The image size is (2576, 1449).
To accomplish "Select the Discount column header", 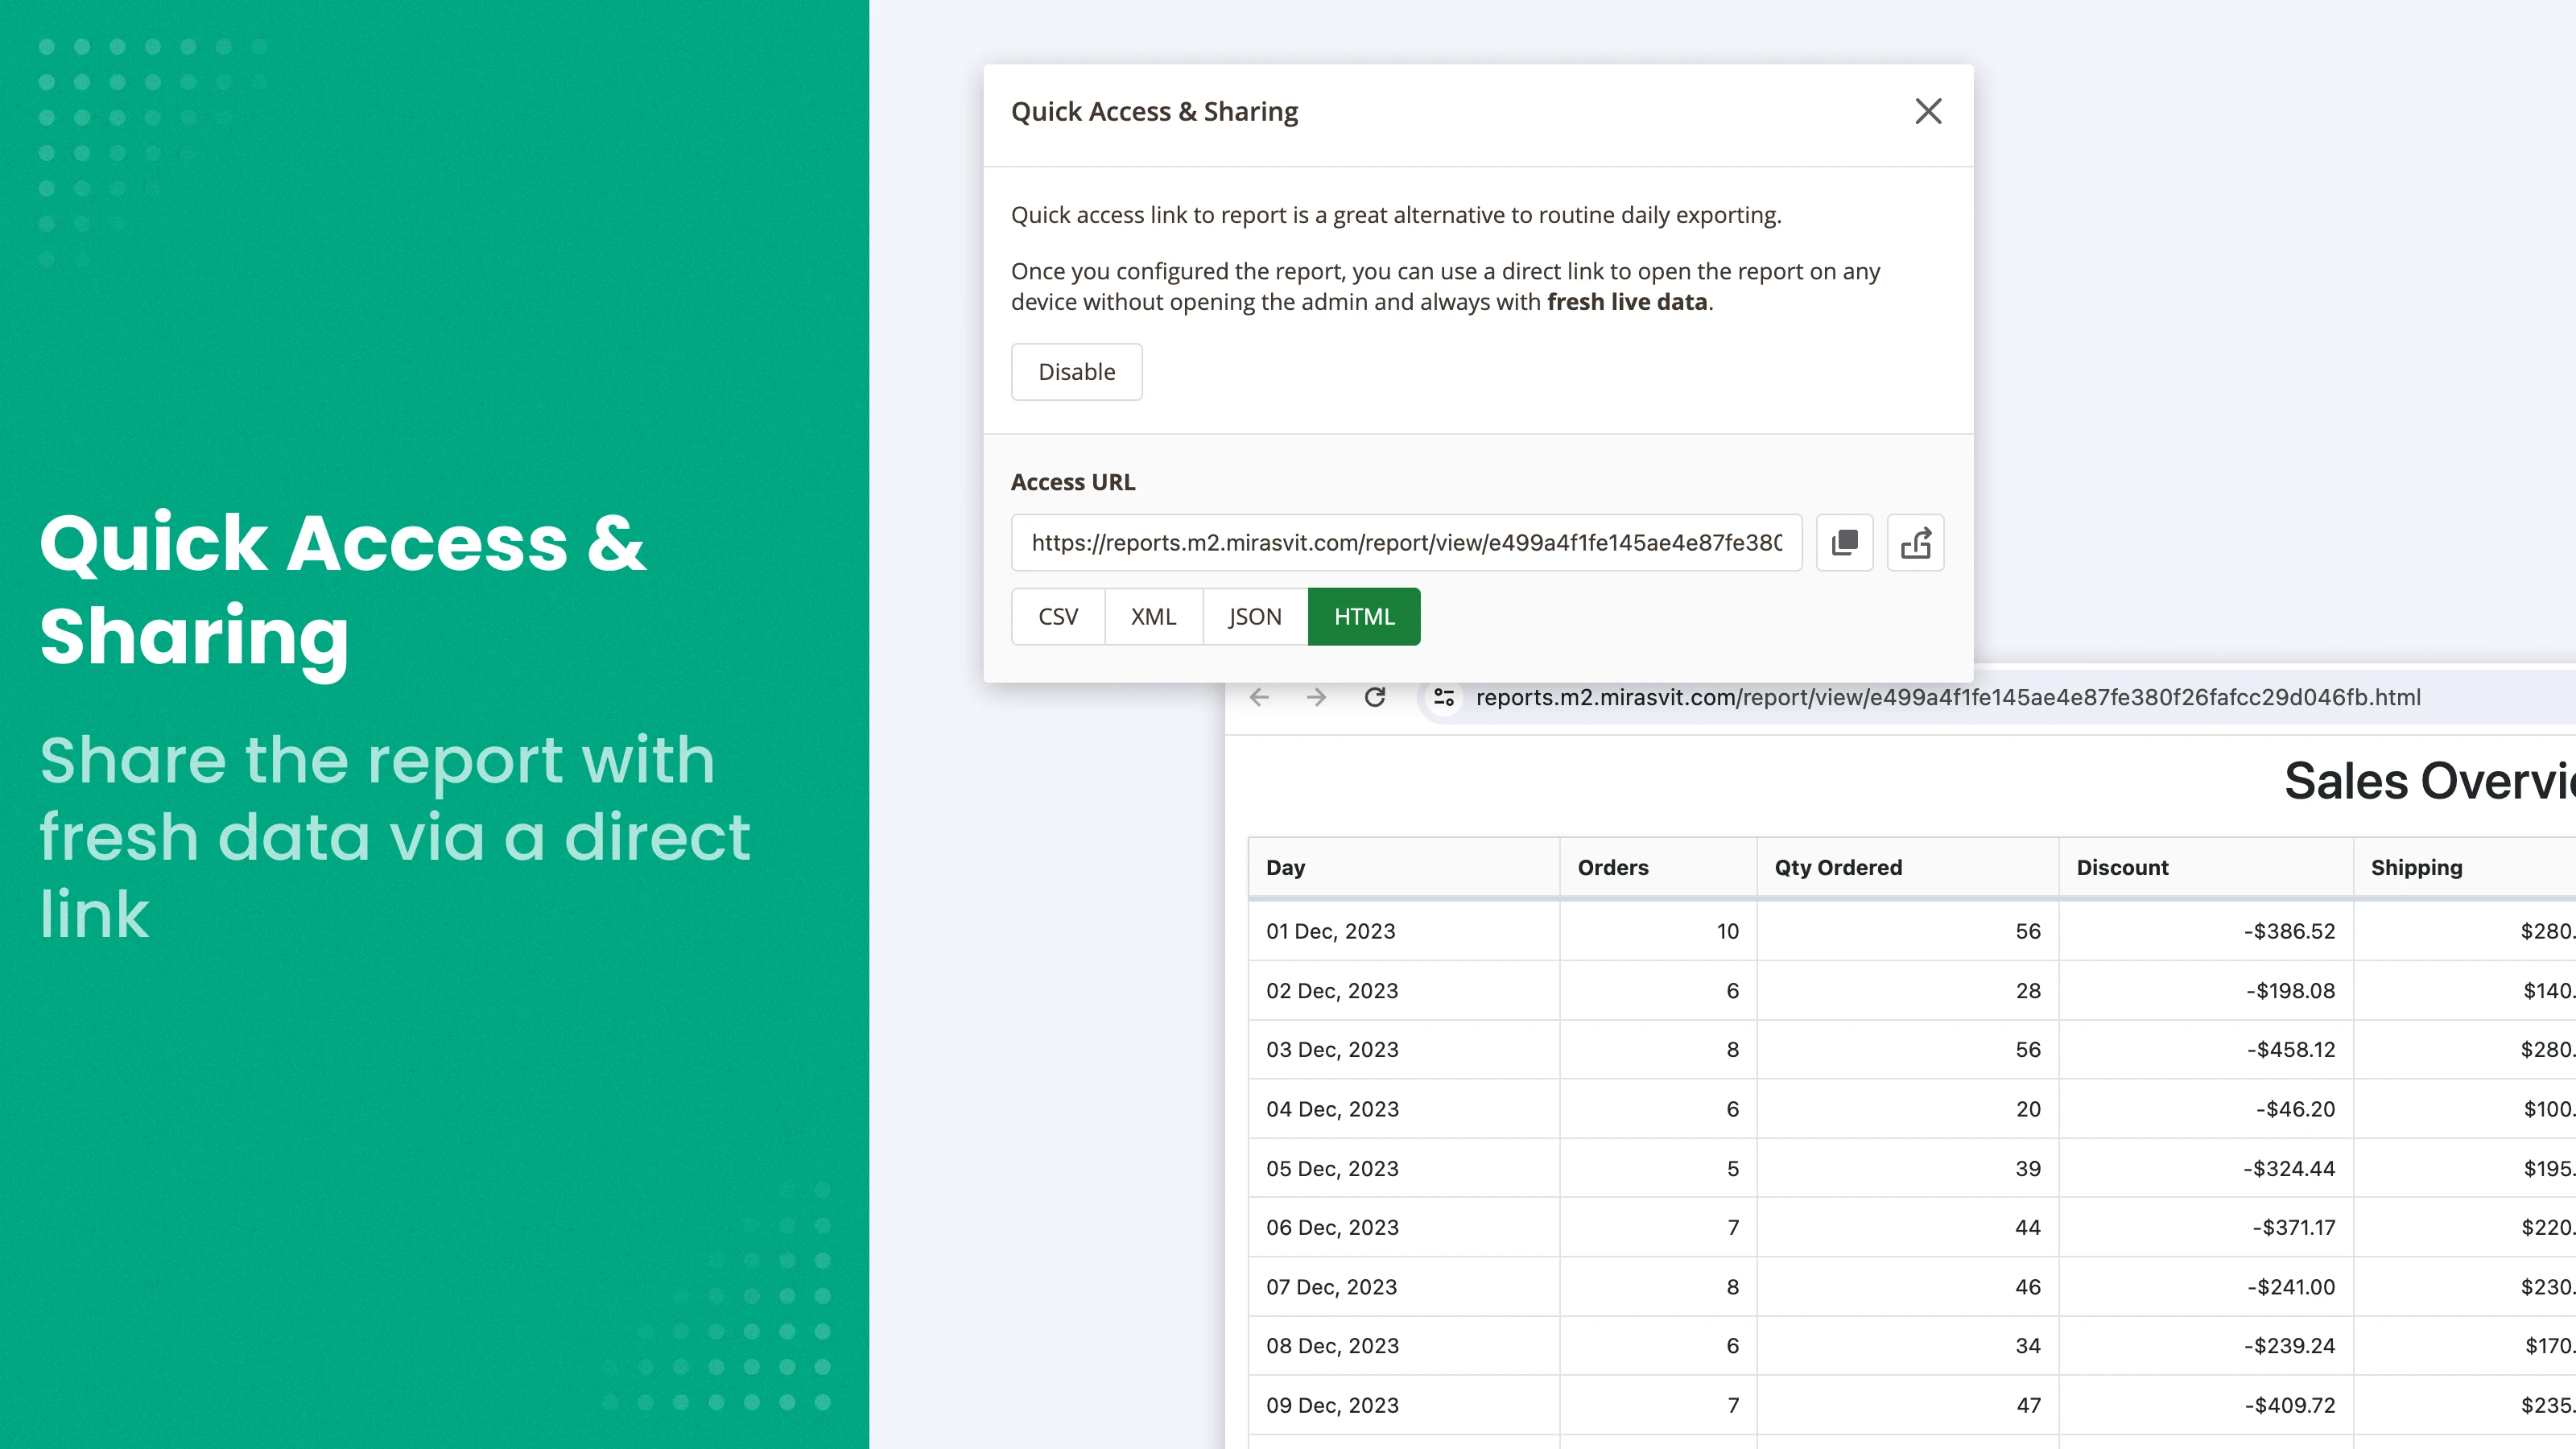I will coord(2122,867).
